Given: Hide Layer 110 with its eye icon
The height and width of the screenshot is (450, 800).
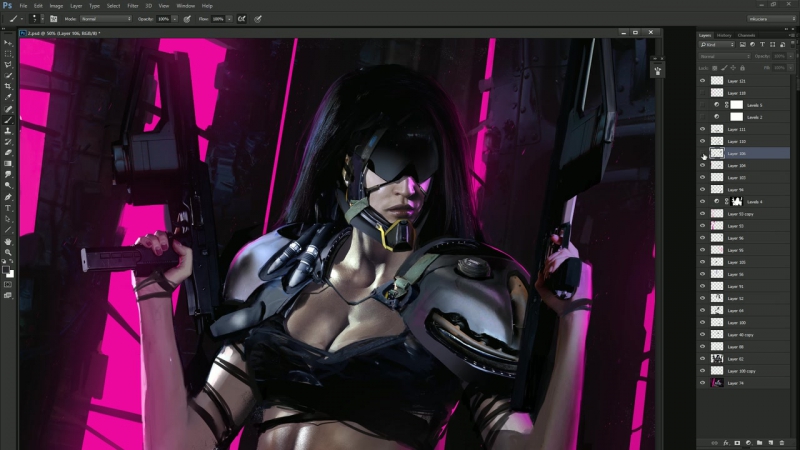Looking at the screenshot, I should 703,141.
